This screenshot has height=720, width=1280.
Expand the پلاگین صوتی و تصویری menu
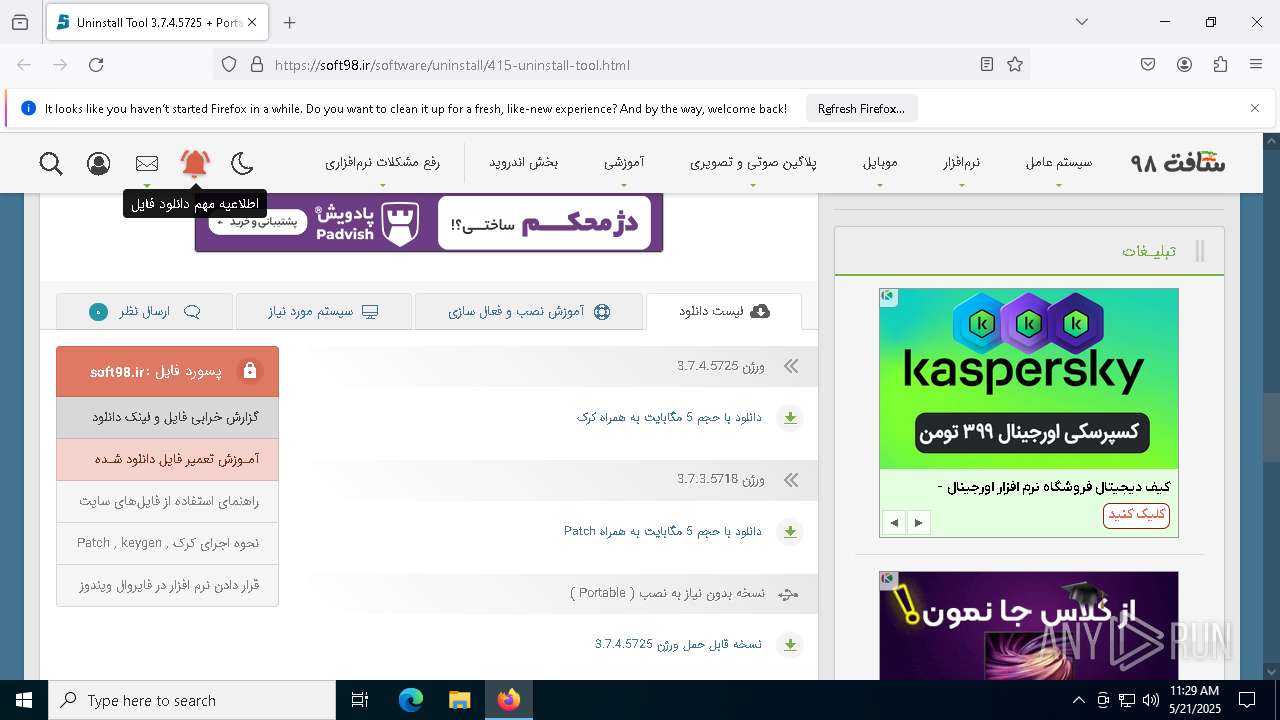pyautogui.click(x=753, y=162)
